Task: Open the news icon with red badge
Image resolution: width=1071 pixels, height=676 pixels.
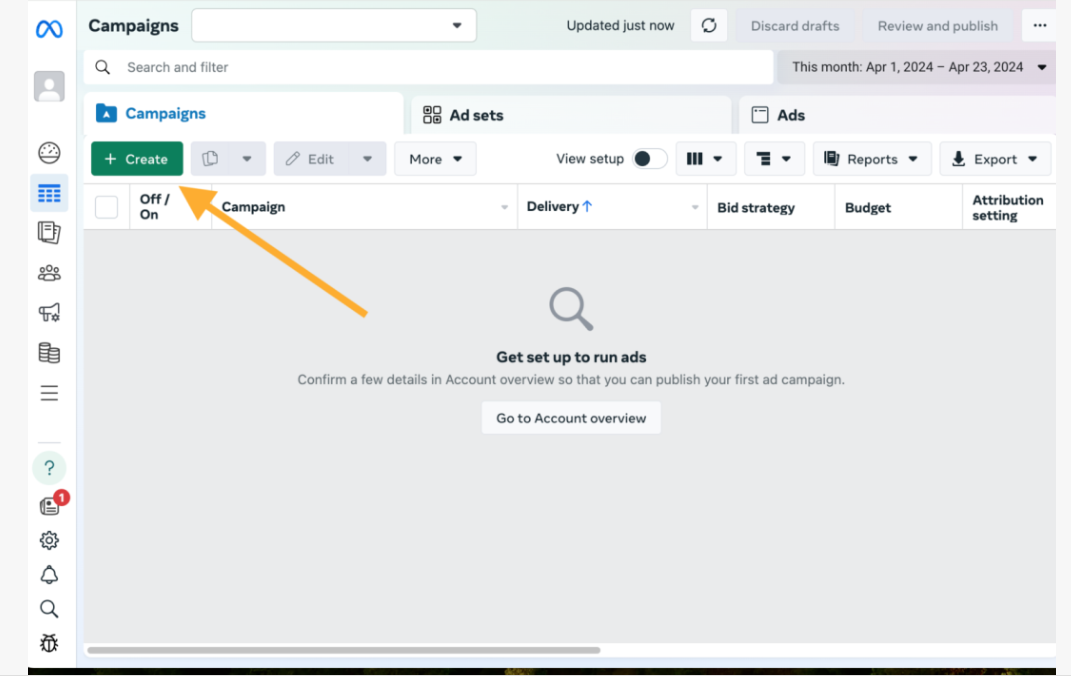Action: pos(51,504)
